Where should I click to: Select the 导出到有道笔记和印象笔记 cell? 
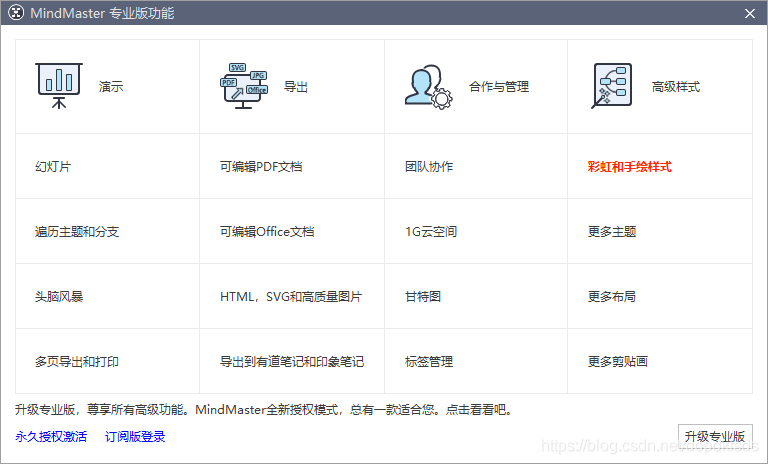click(292, 362)
